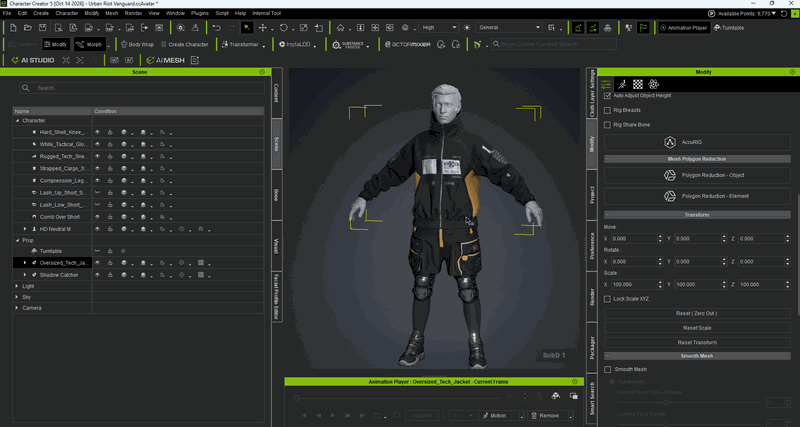Activate the Select object arrow tool
The image size is (800, 427).
click(246, 28)
